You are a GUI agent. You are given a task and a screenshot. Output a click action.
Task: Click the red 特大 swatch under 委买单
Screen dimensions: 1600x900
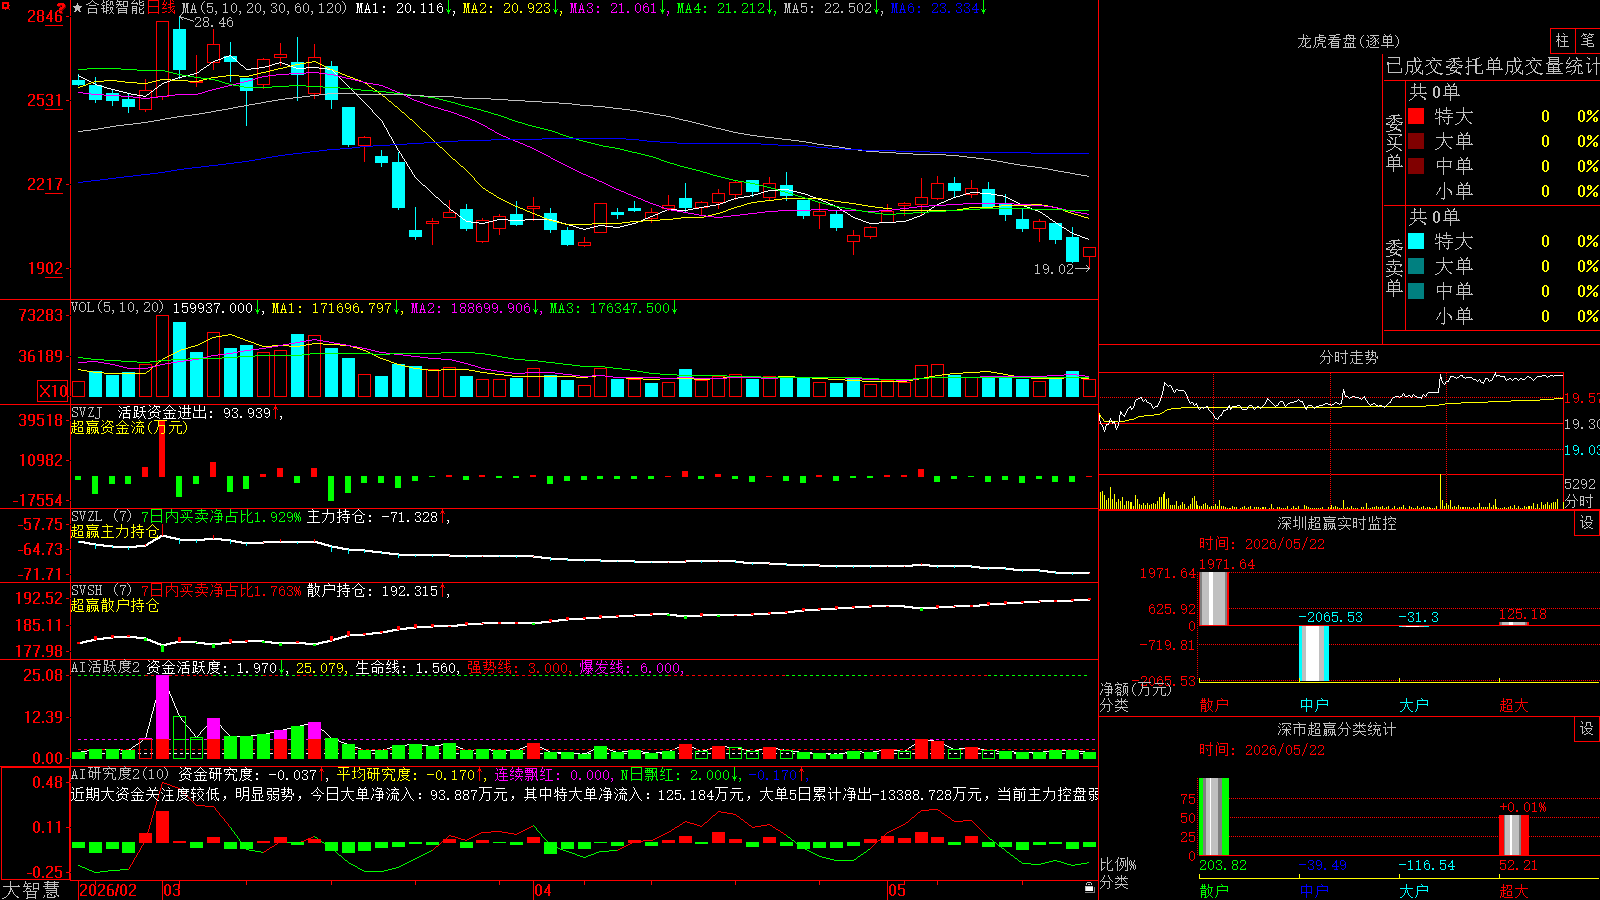point(1416,116)
